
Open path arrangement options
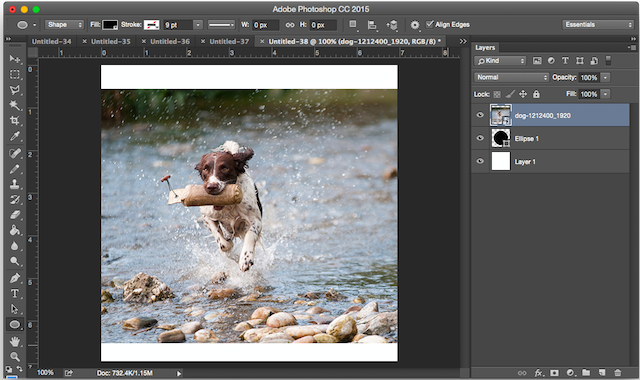click(x=392, y=25)
